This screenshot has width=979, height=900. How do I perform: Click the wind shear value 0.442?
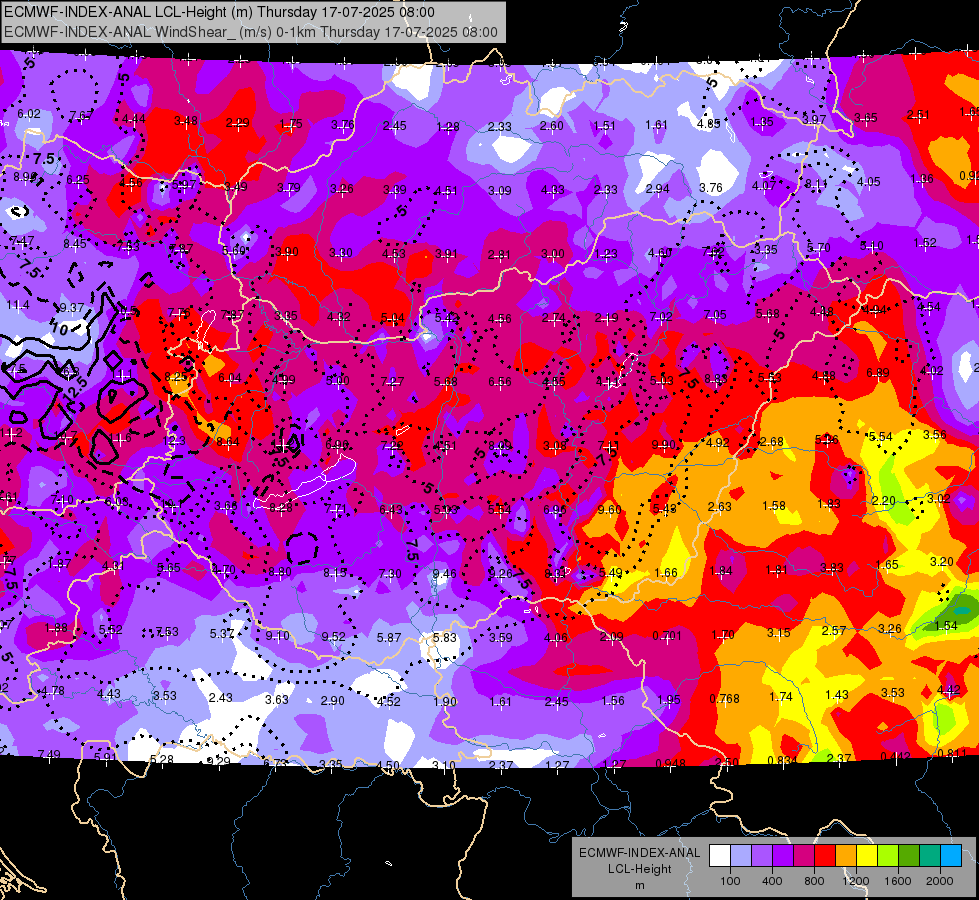tap(895, 756)
